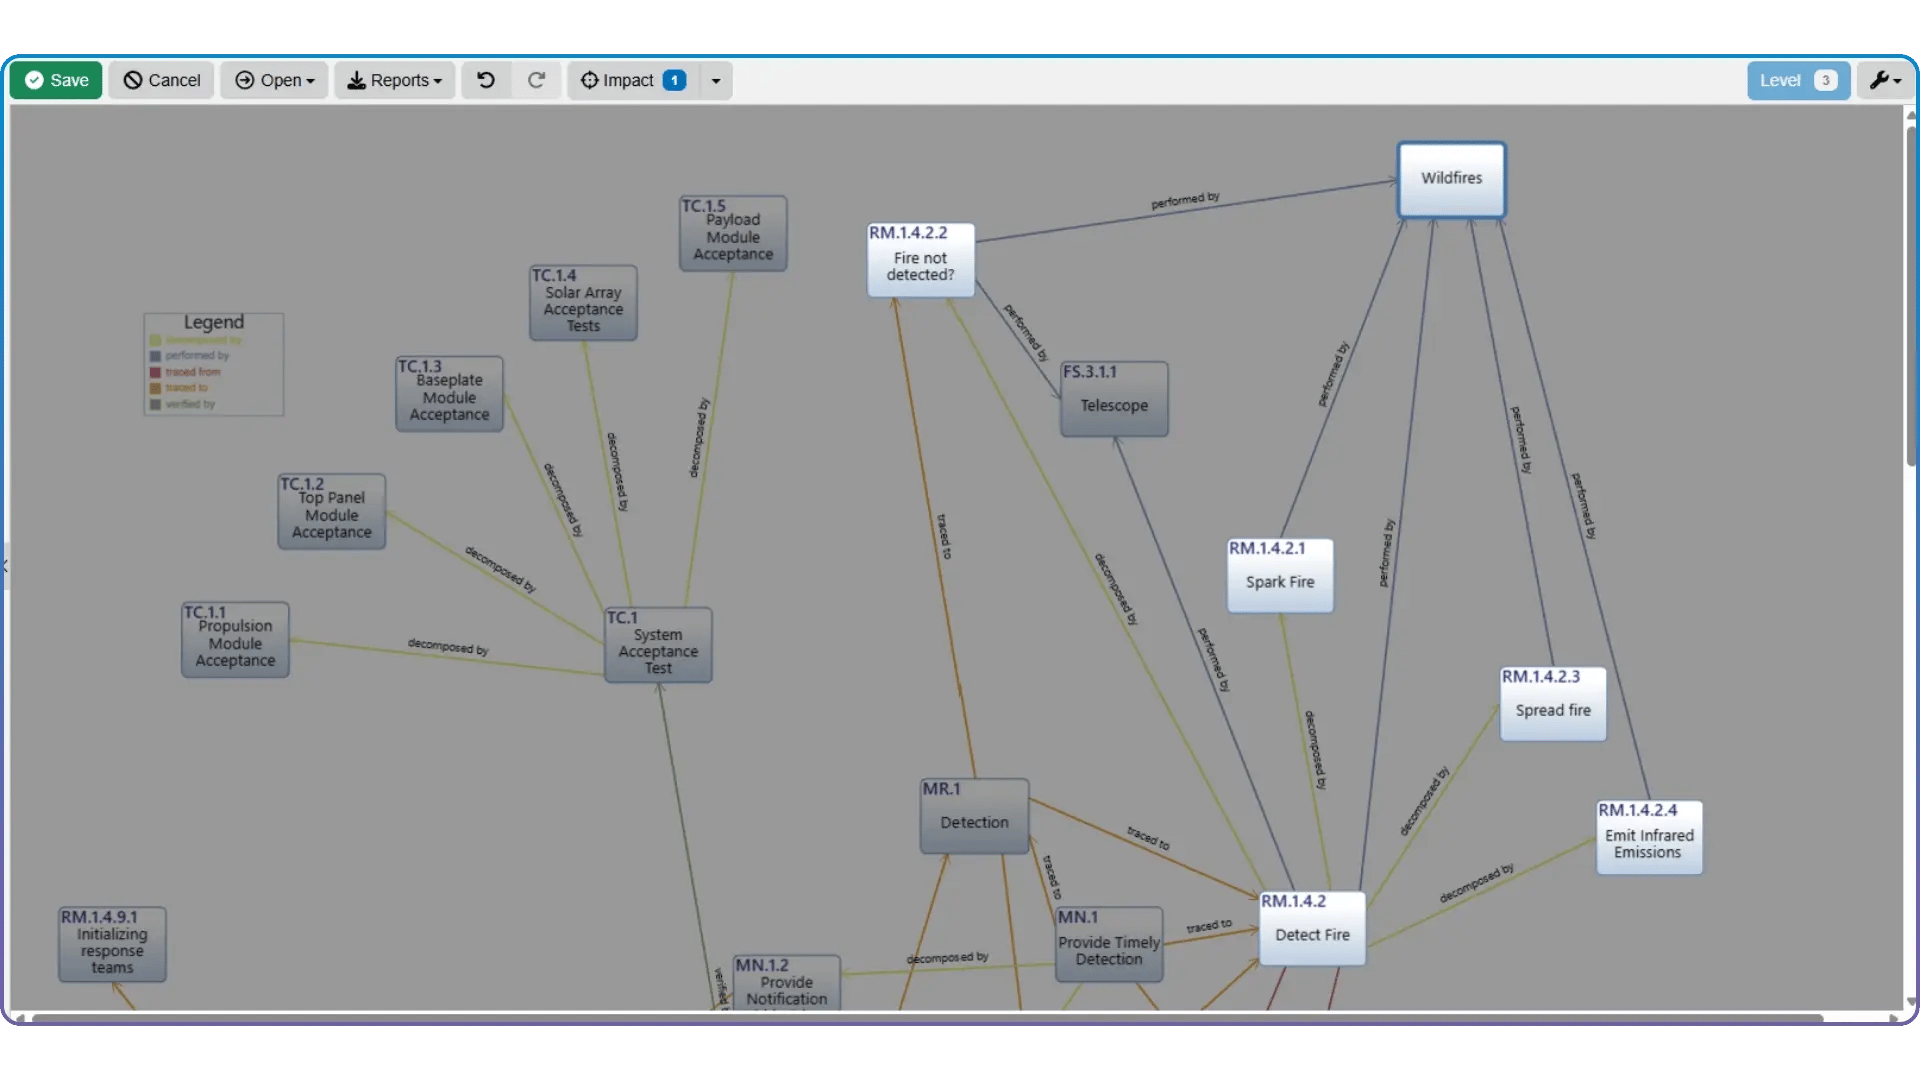Click the Save button
Viewport: 1920px width, 1080px height.
point(57,80)
